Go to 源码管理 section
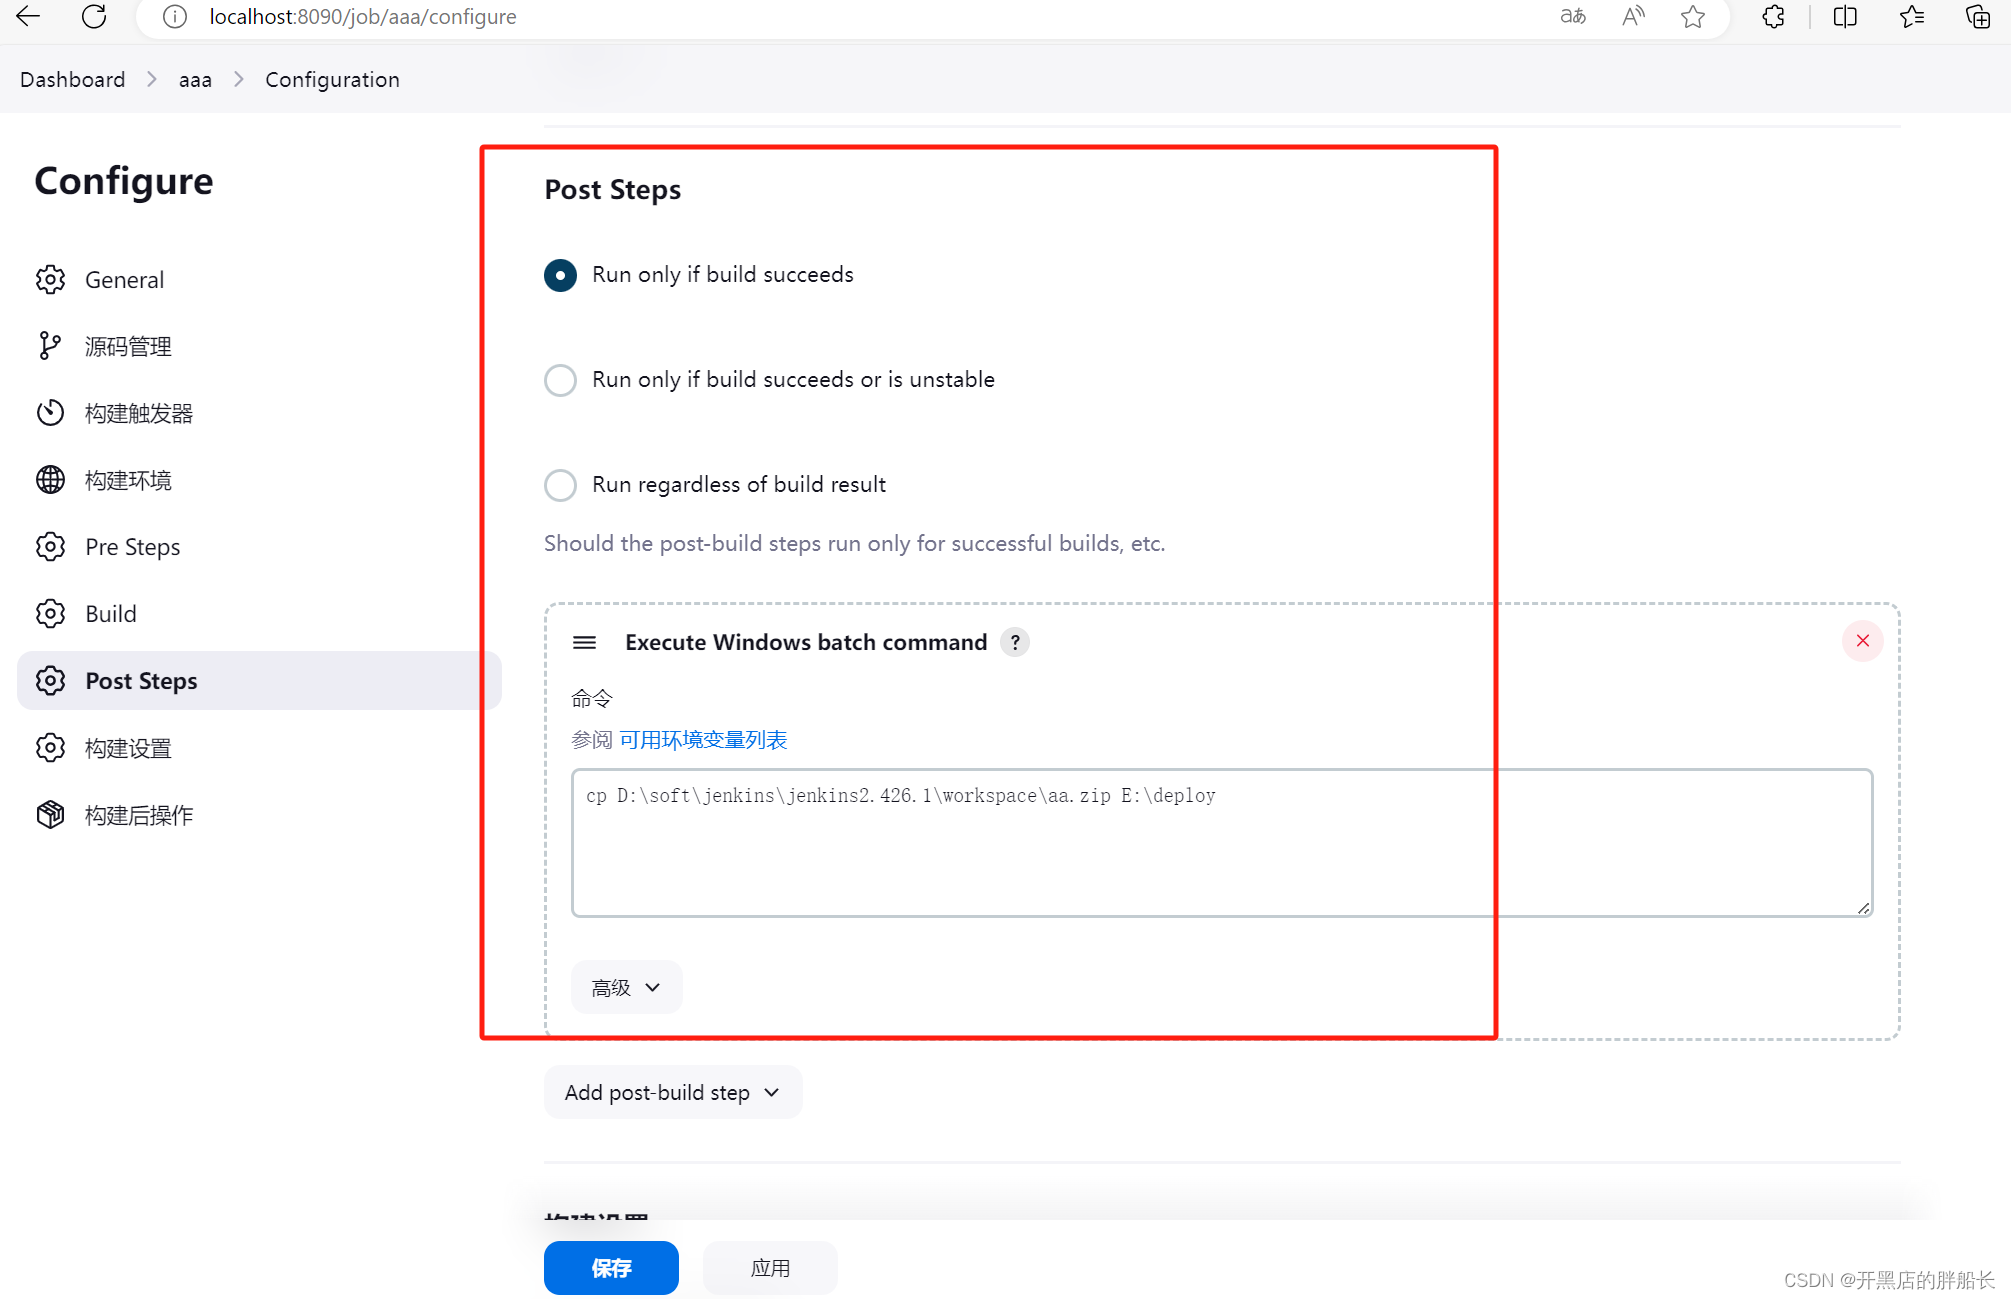Viewport: 2011px width, 1299px height. click(259, 346)
